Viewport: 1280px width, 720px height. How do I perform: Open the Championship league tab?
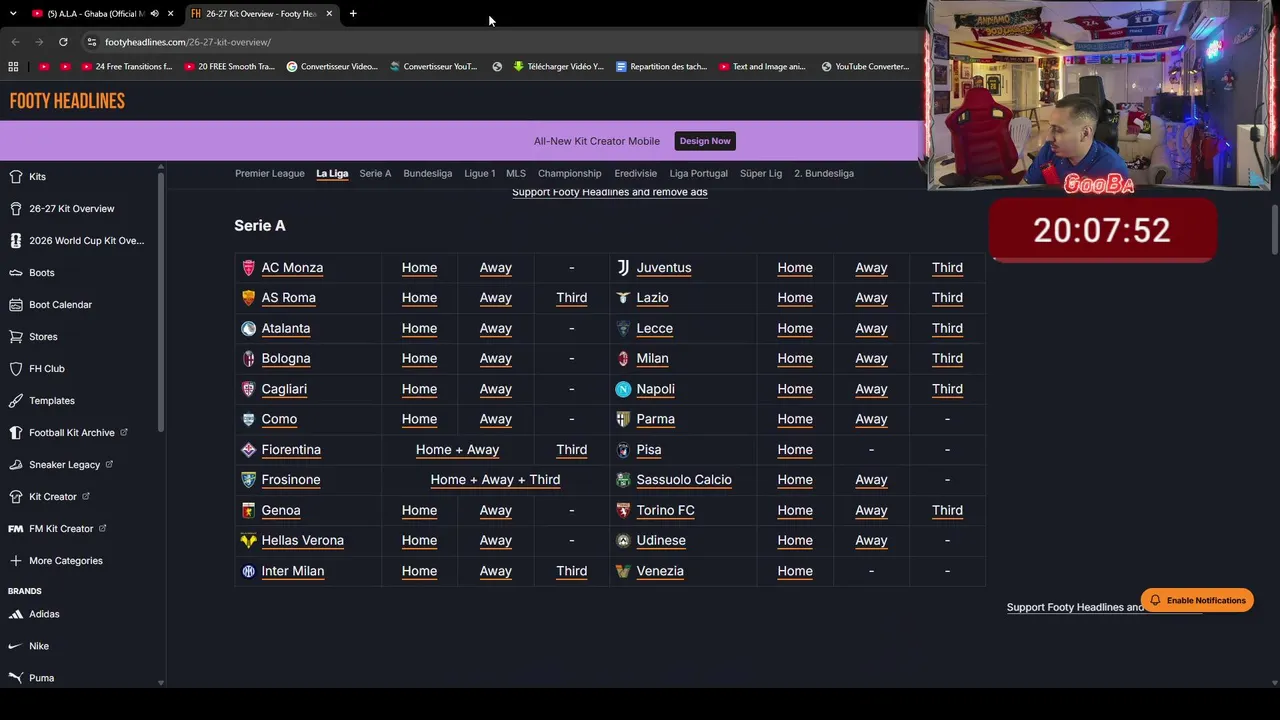pyautogui.click(x=570, y=174)
